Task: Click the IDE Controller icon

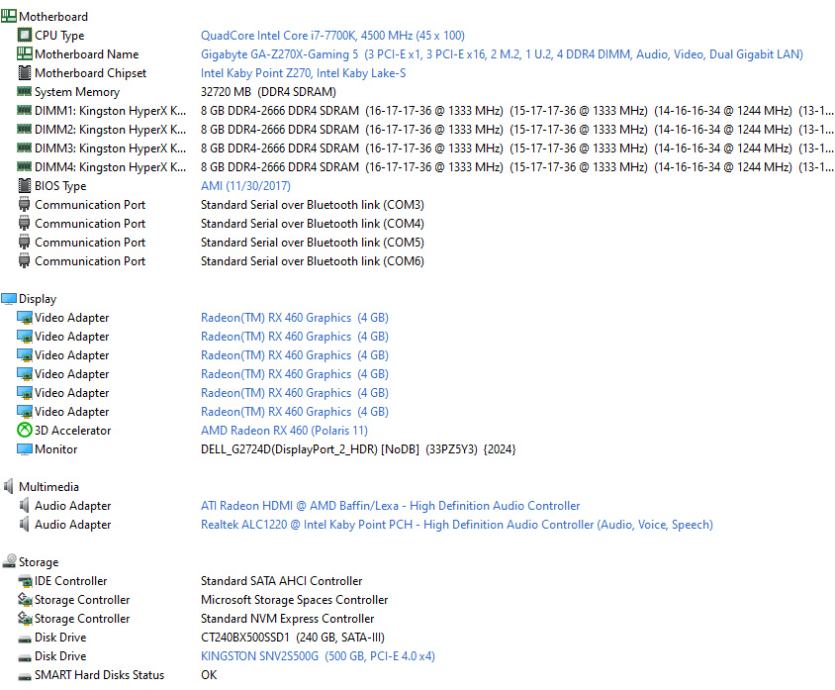Action: [x=24, y=581]
